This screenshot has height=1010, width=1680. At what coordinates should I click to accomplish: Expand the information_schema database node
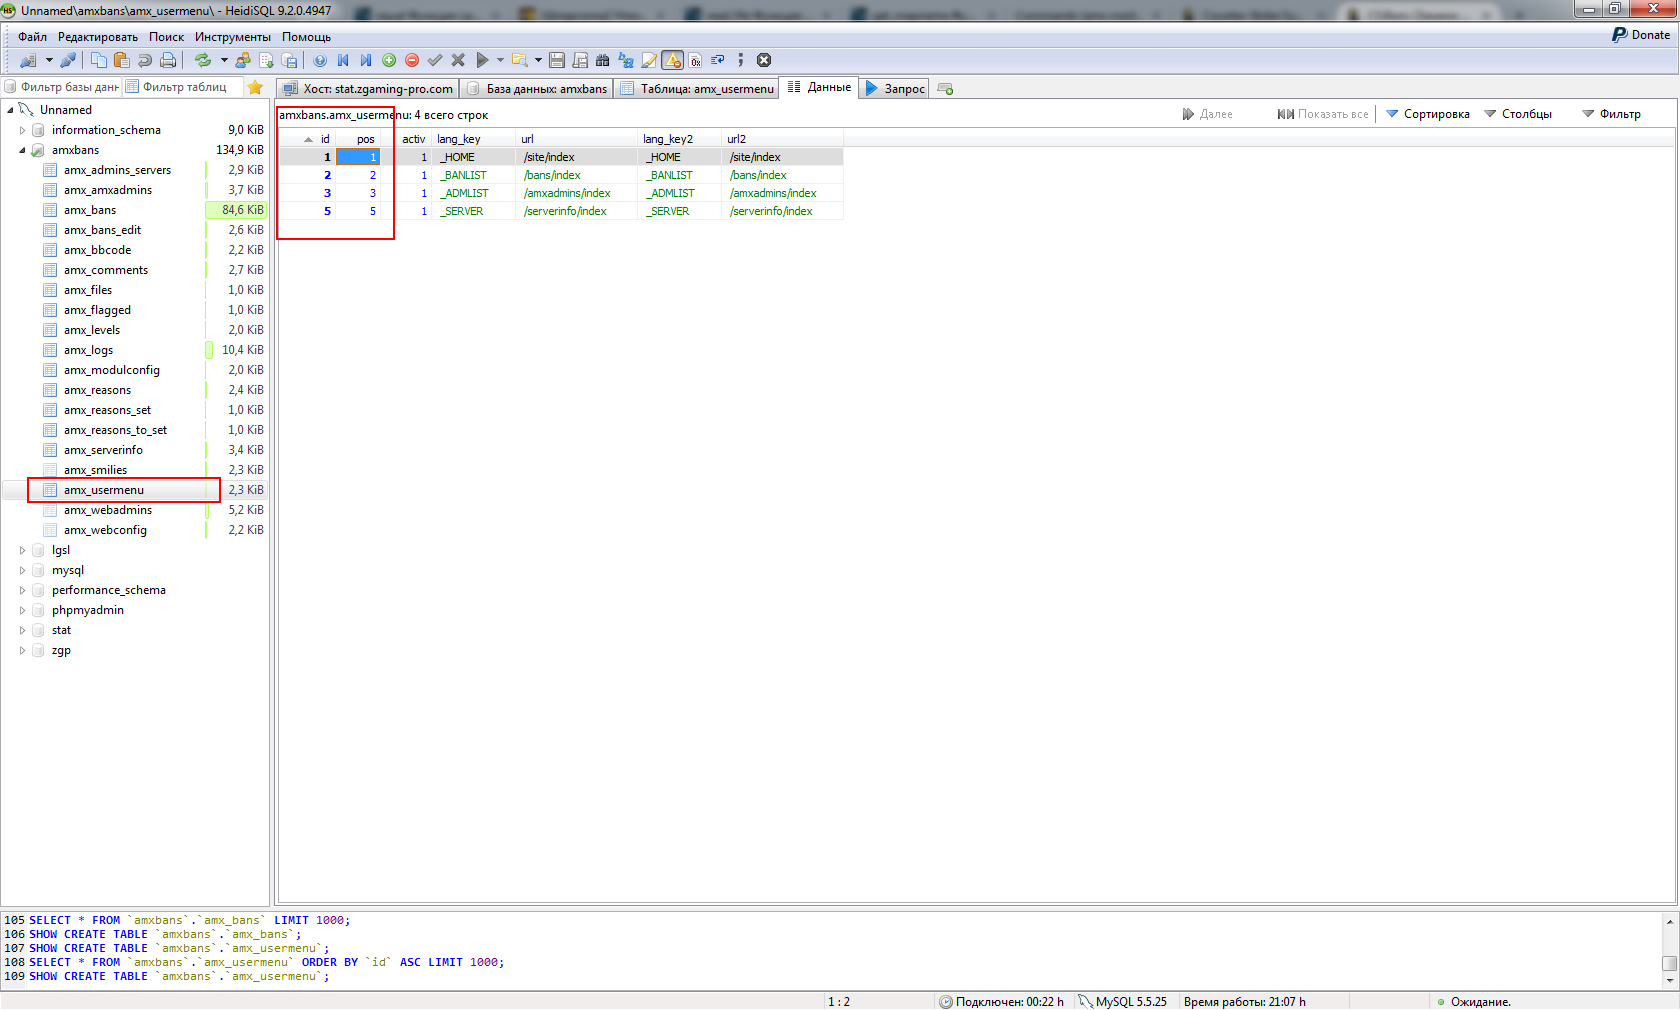pos(22,130)
